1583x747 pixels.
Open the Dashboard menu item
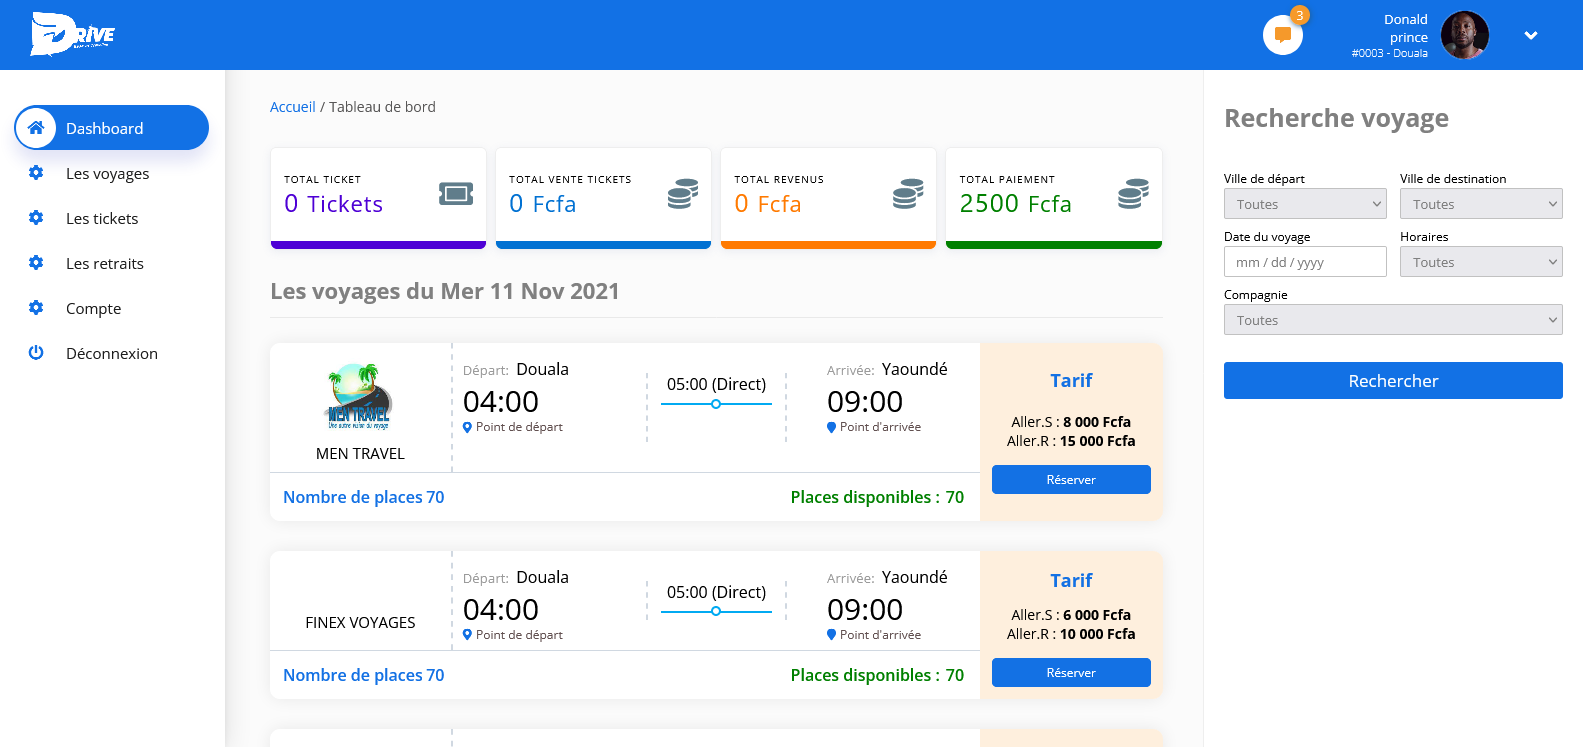click(x=111, y=128)
